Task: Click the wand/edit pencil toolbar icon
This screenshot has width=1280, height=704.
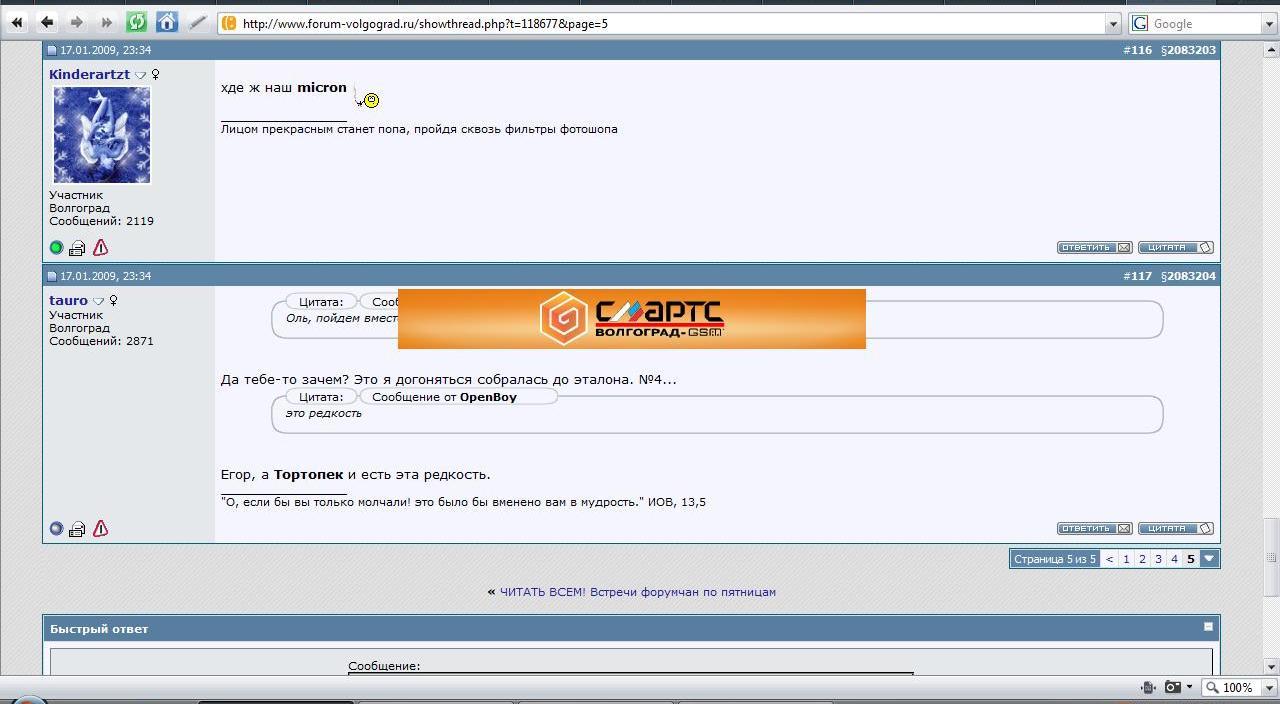Action: (198, 22)
